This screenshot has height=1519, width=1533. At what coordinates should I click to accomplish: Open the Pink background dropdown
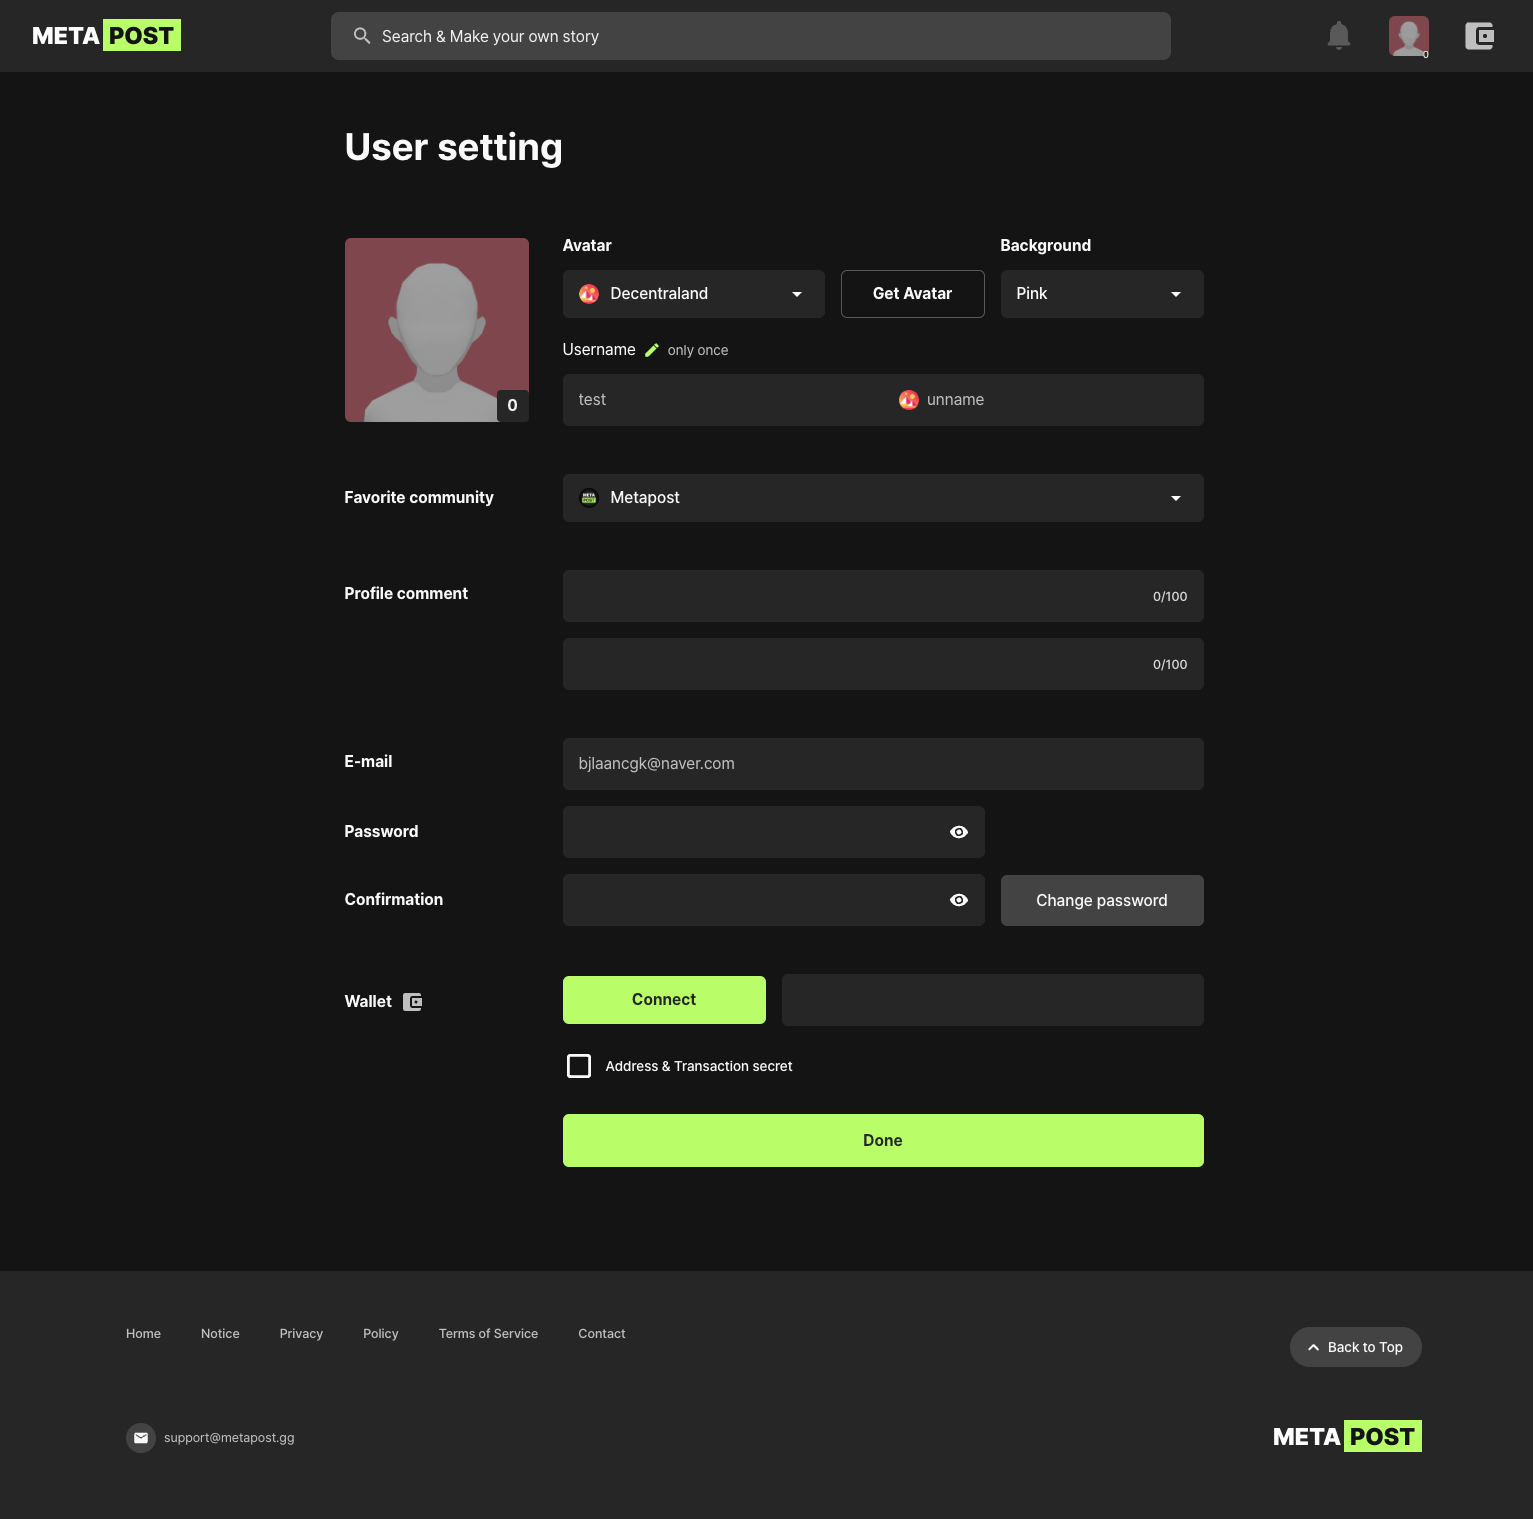[1102, 294]
